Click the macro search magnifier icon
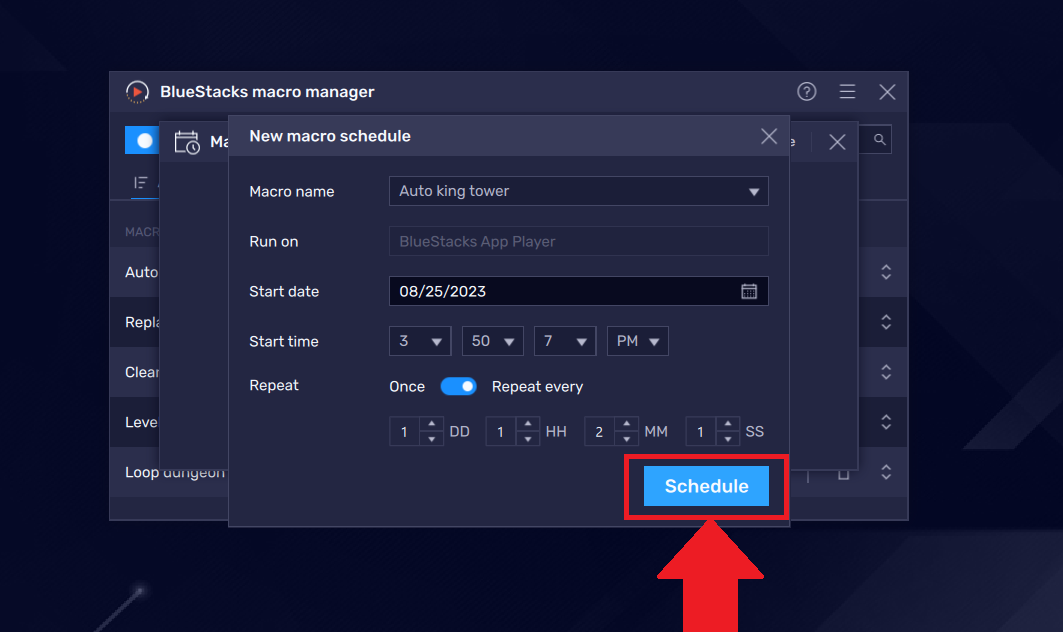1063x632 pixels. click(879, 140)
